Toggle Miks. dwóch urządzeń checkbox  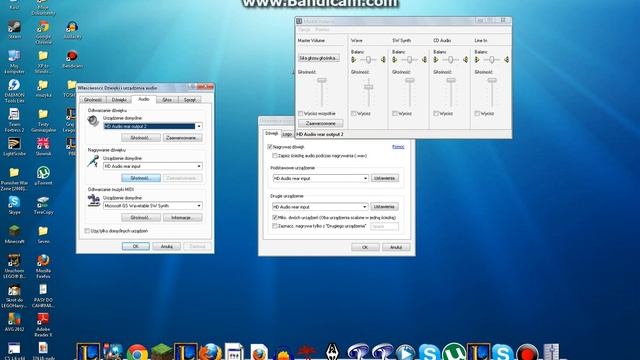tap(275, 218)
